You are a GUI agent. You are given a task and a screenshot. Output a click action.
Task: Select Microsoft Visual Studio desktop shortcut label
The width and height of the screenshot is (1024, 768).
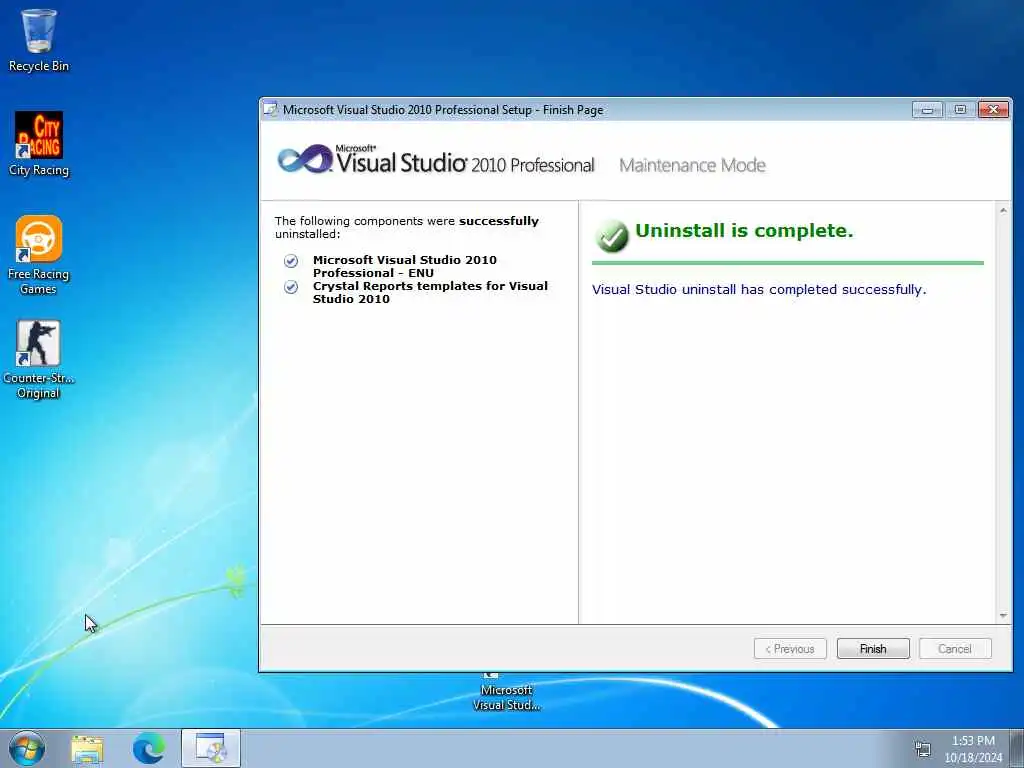506,697
